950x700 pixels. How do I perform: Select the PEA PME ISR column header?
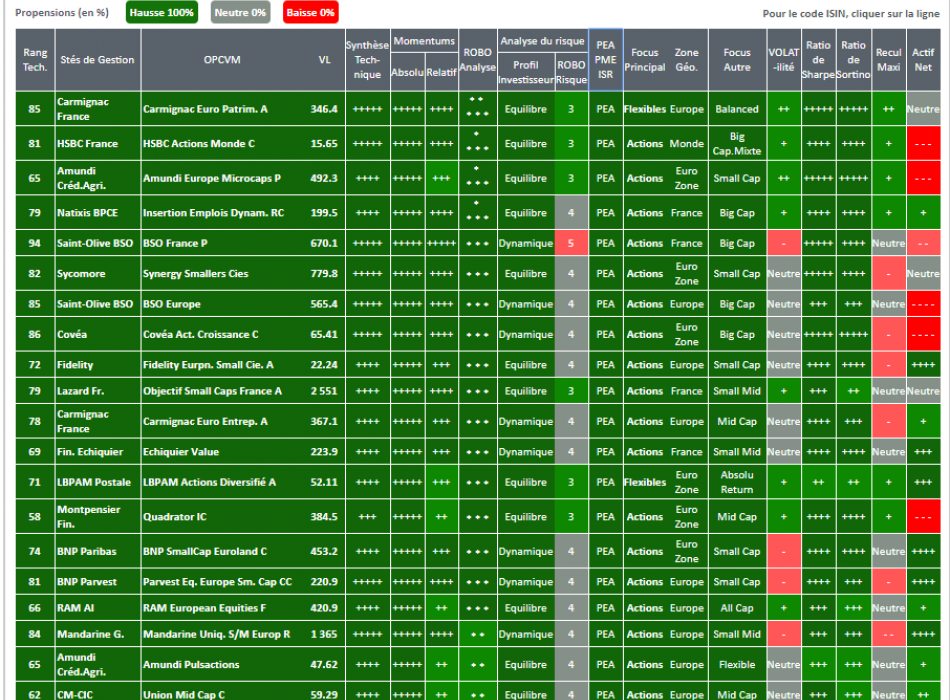pyautogui.click(x=605, y=60)
